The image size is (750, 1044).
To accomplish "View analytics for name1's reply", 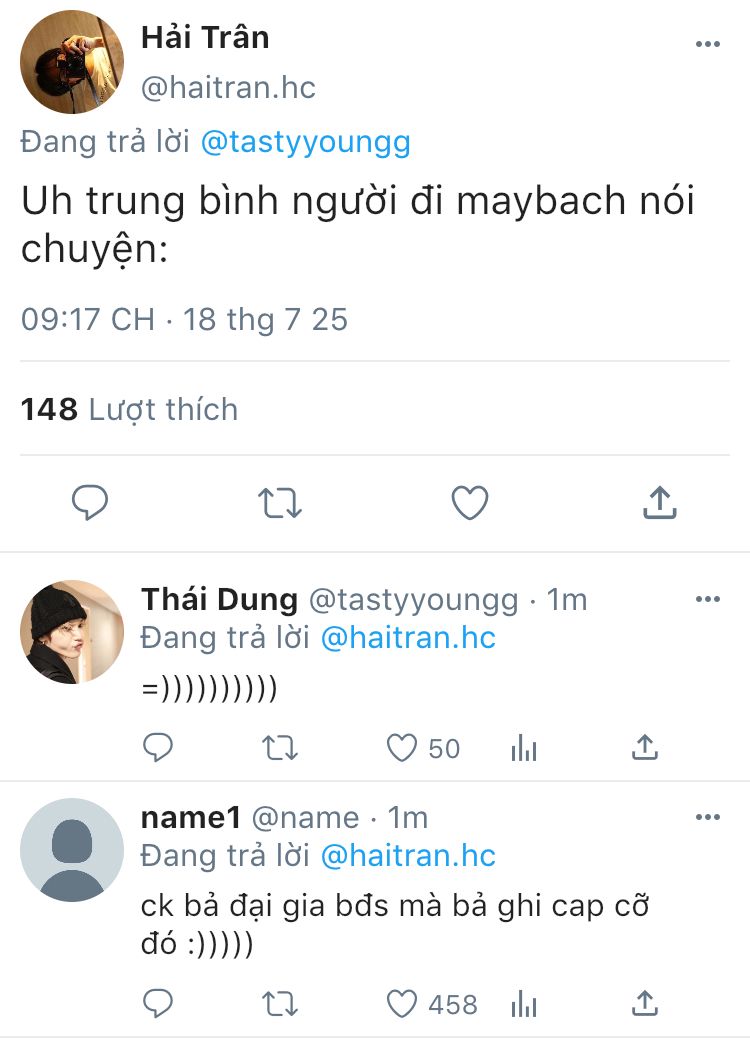I will [x=524, y=1004].
